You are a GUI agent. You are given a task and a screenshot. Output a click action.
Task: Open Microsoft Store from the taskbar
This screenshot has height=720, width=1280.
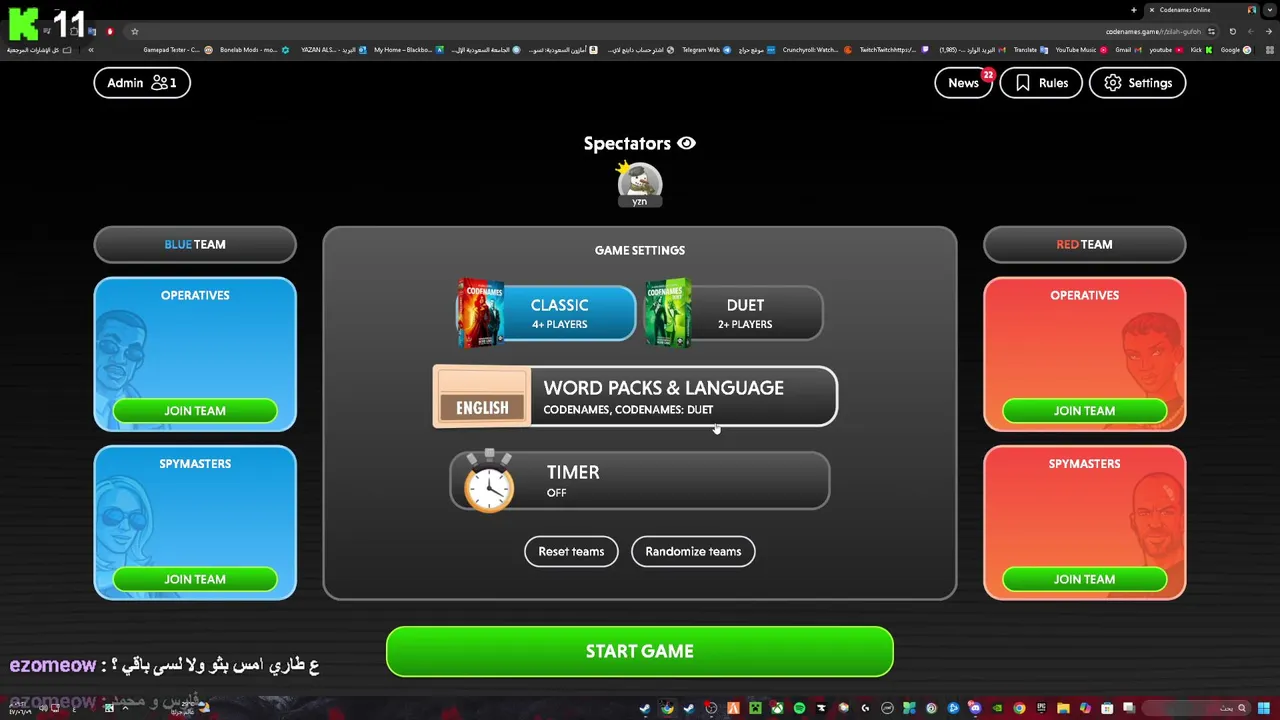click(x=1107, y=708)
